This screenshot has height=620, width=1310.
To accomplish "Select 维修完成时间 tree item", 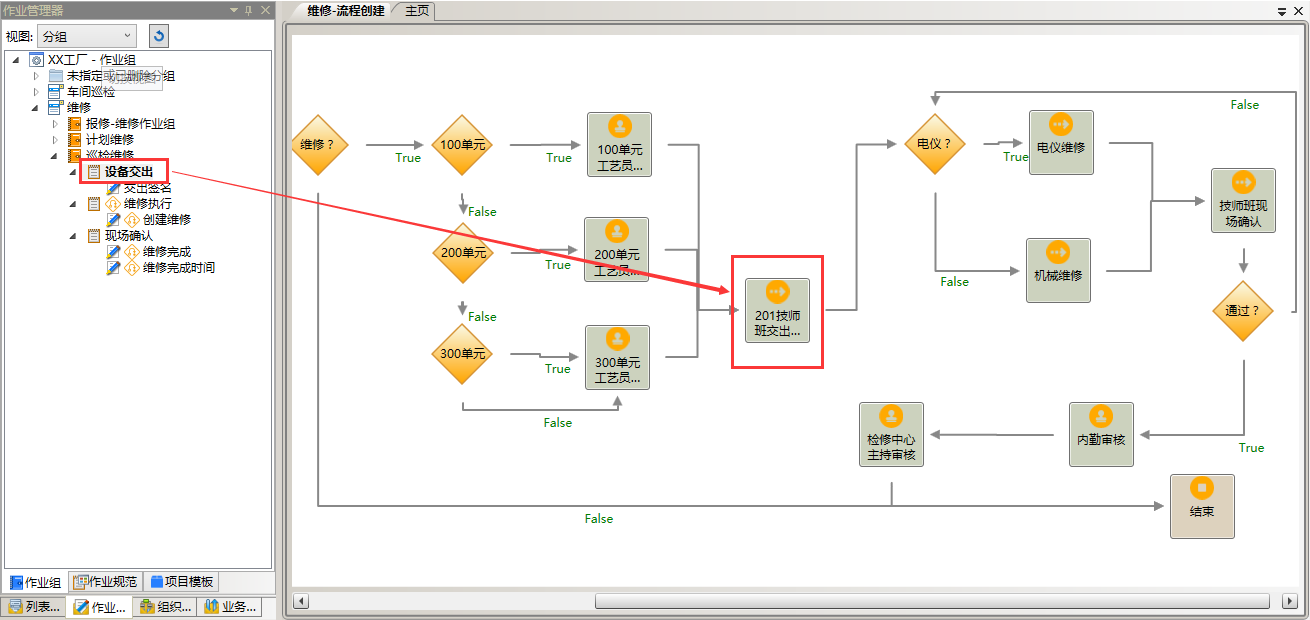I will click(x=178, y=268).
